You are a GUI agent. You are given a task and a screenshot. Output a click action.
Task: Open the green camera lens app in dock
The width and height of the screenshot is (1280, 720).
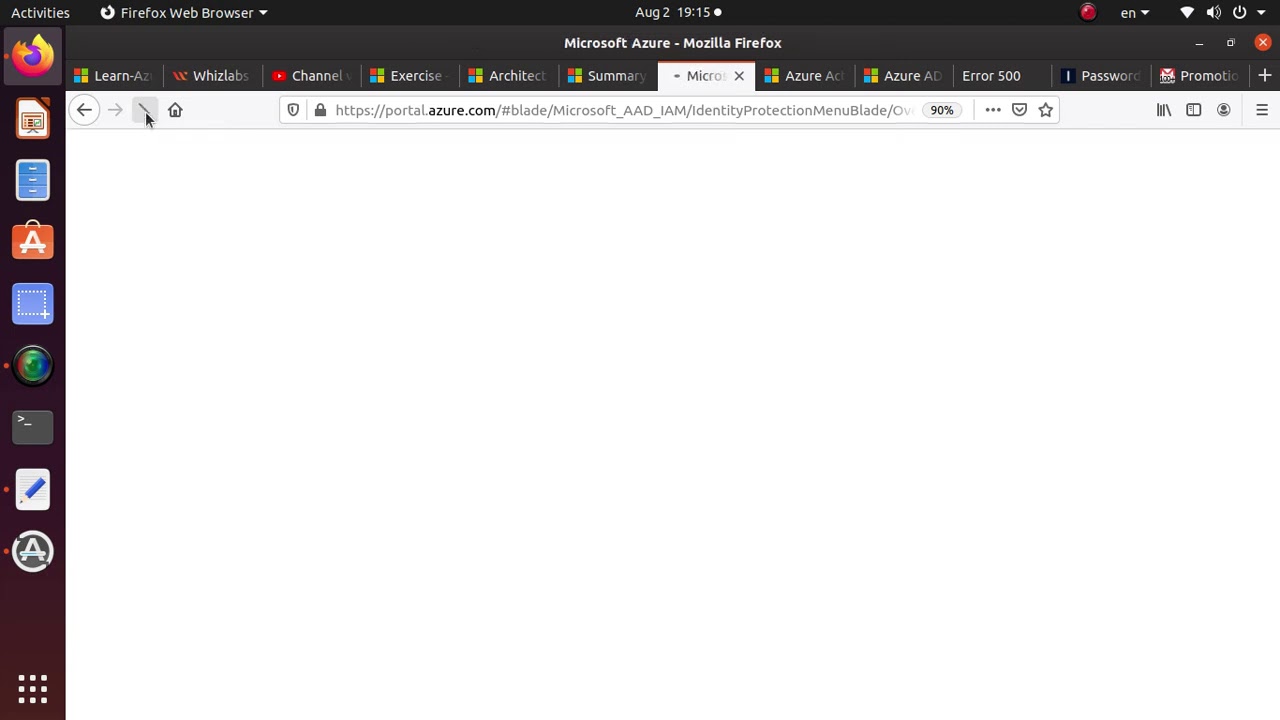point(33,366)
